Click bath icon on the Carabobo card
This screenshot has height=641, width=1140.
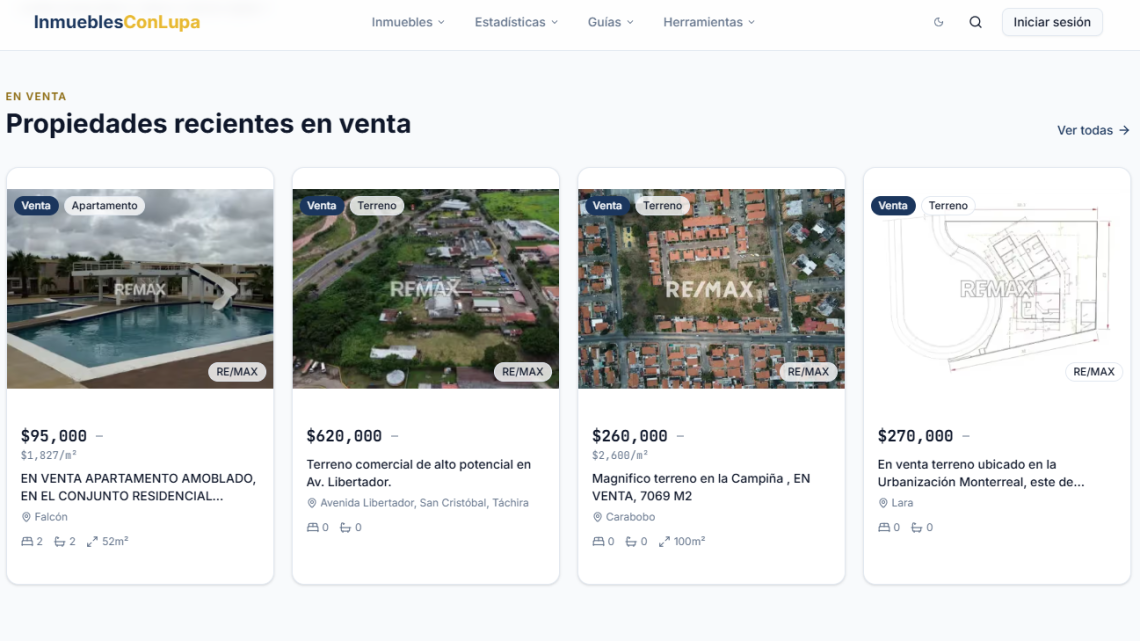(x=631, y=541)
